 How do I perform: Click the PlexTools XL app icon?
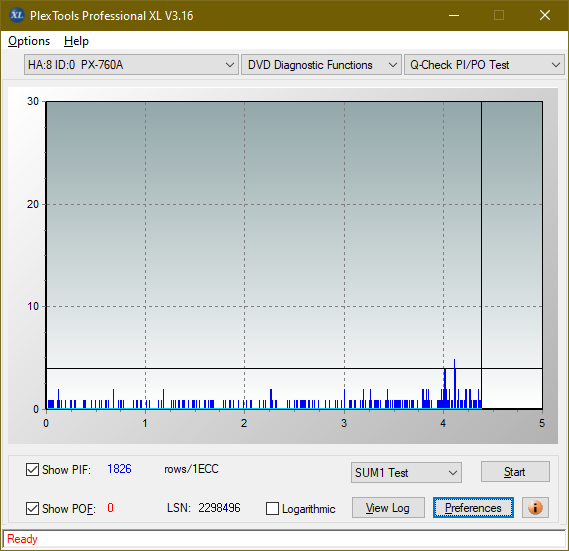pos(17,15)
